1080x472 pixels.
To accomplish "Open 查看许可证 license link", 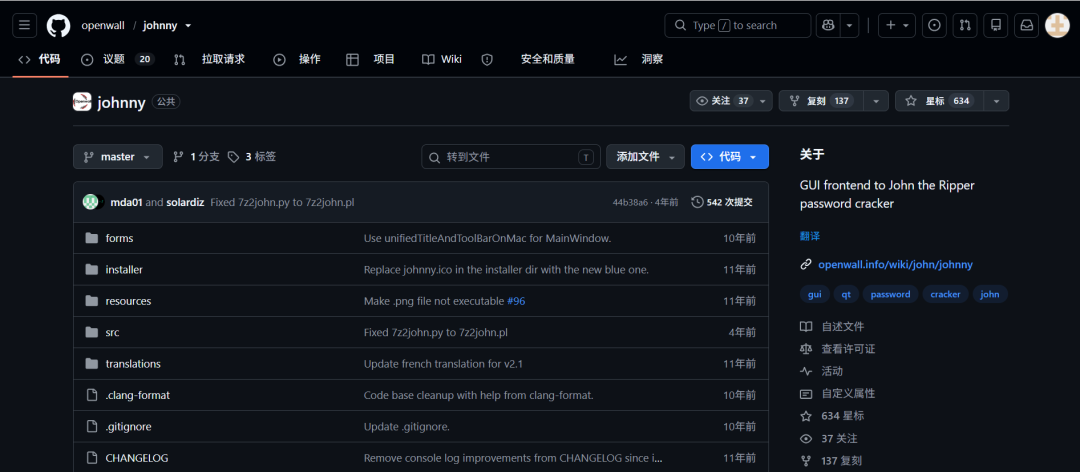I will [x=838, y=349].
